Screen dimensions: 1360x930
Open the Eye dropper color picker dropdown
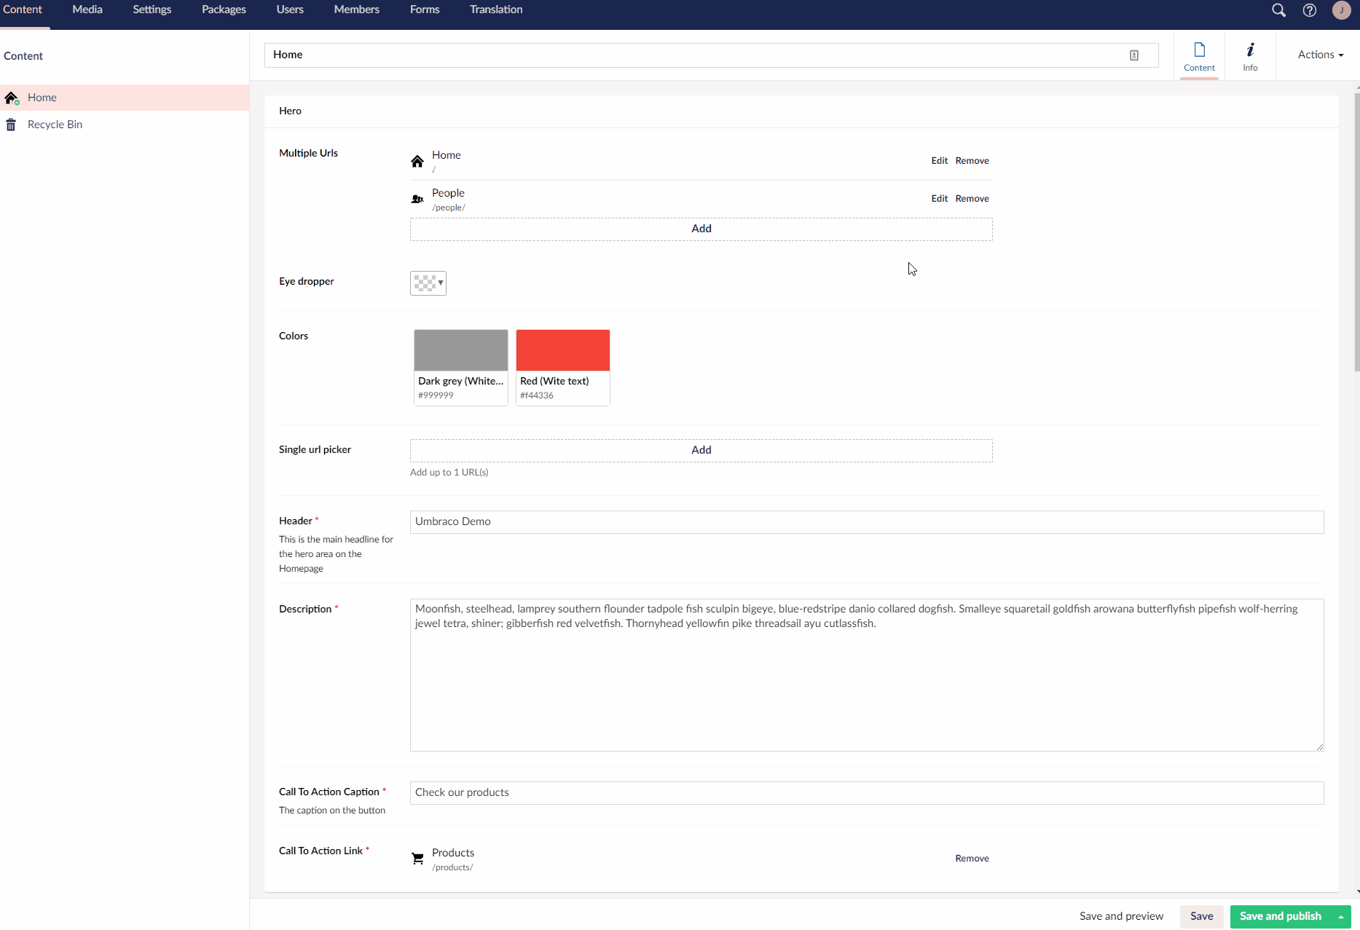coord(427,283)
